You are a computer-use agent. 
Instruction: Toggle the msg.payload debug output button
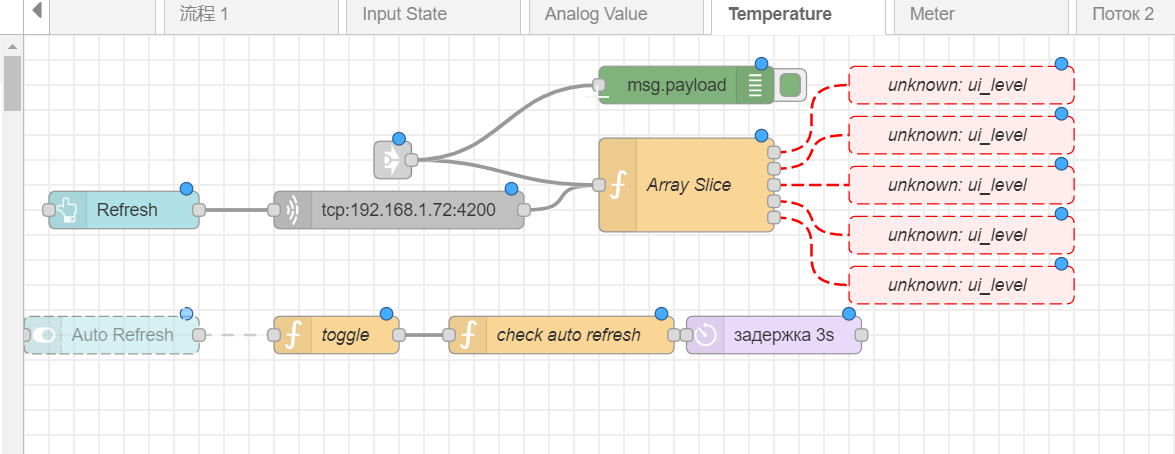pyautogui.click(x=790, y=85)
